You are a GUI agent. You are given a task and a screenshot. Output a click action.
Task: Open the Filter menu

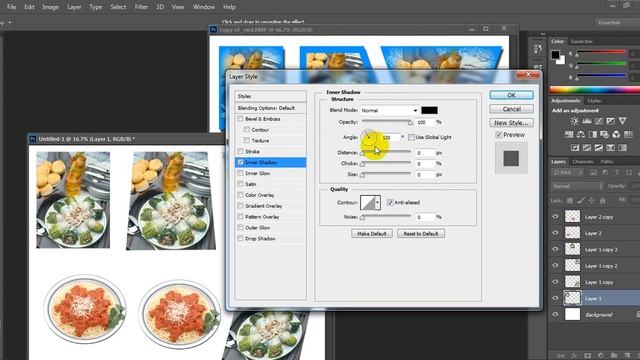141,7
